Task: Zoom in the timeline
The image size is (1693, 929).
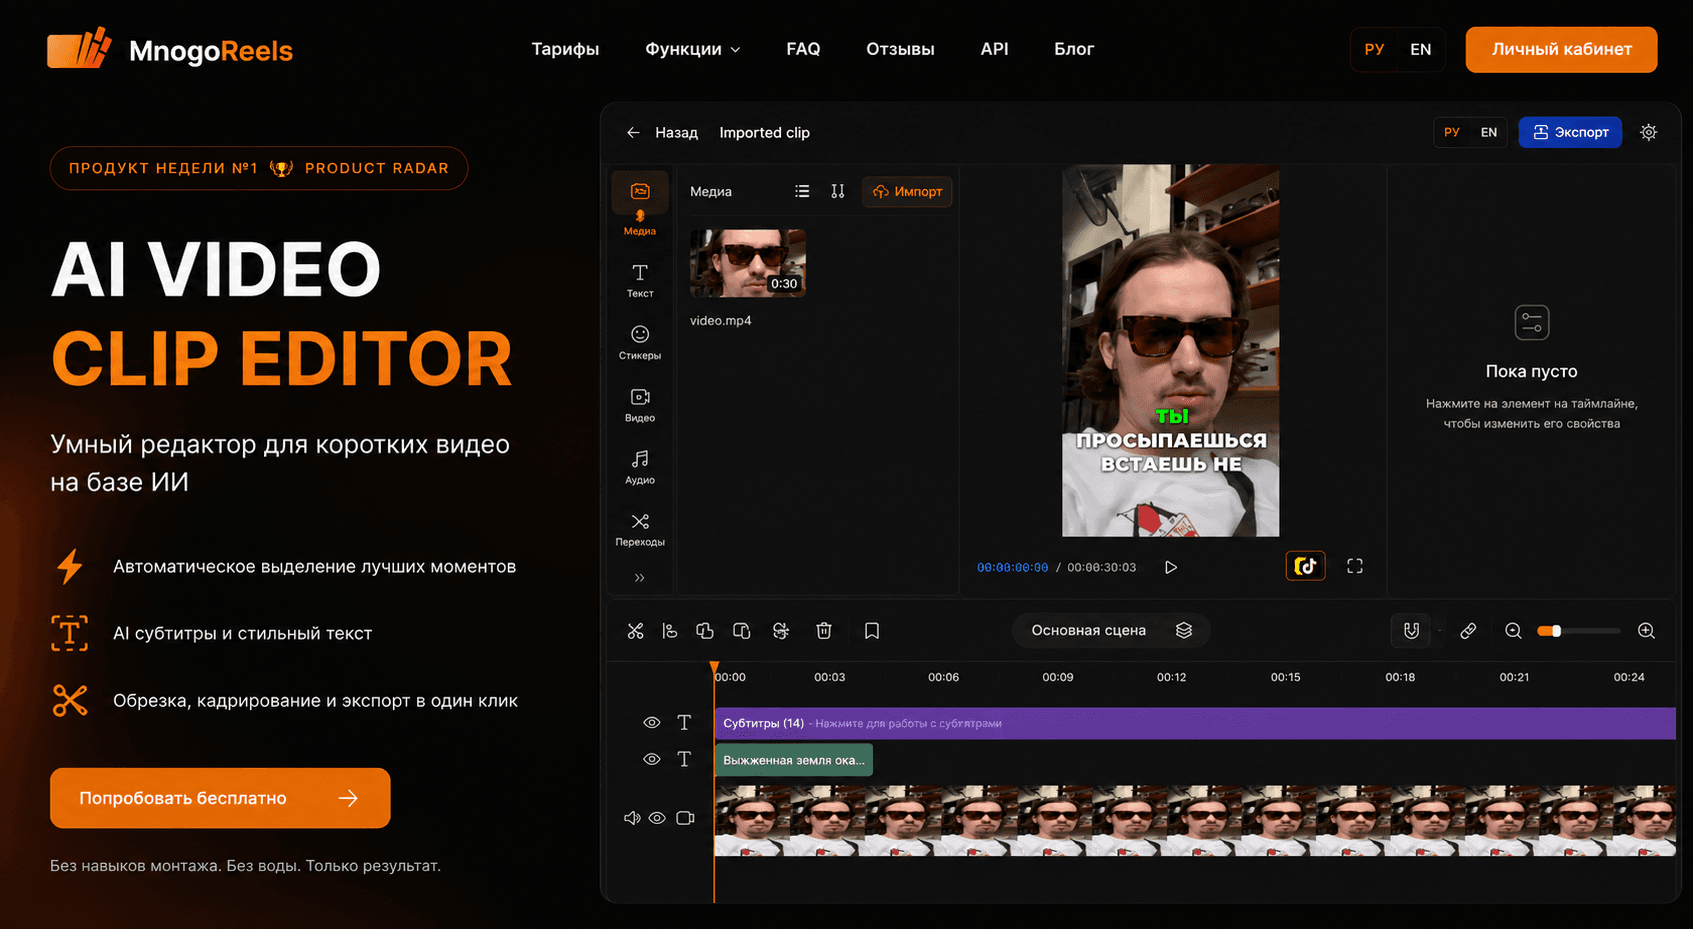Action: coord(1646,631)
